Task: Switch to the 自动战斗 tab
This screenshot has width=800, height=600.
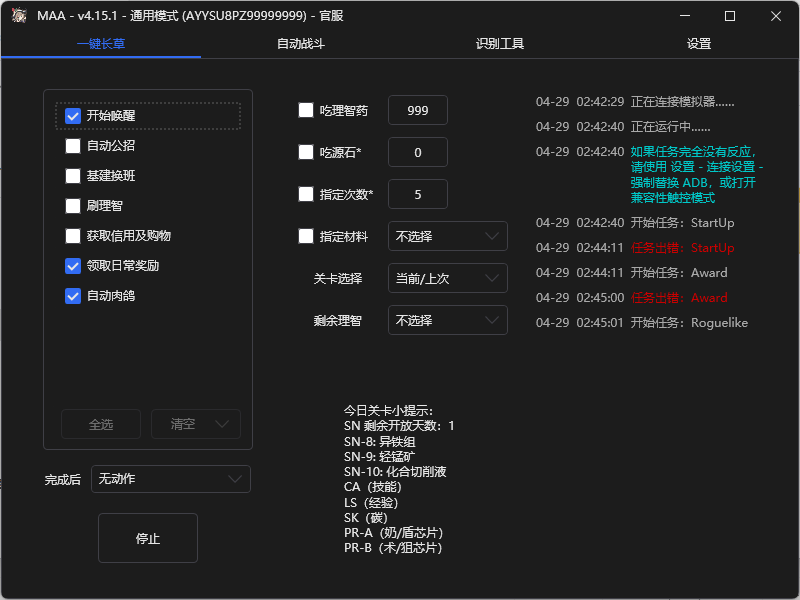Action: (299, 44)
